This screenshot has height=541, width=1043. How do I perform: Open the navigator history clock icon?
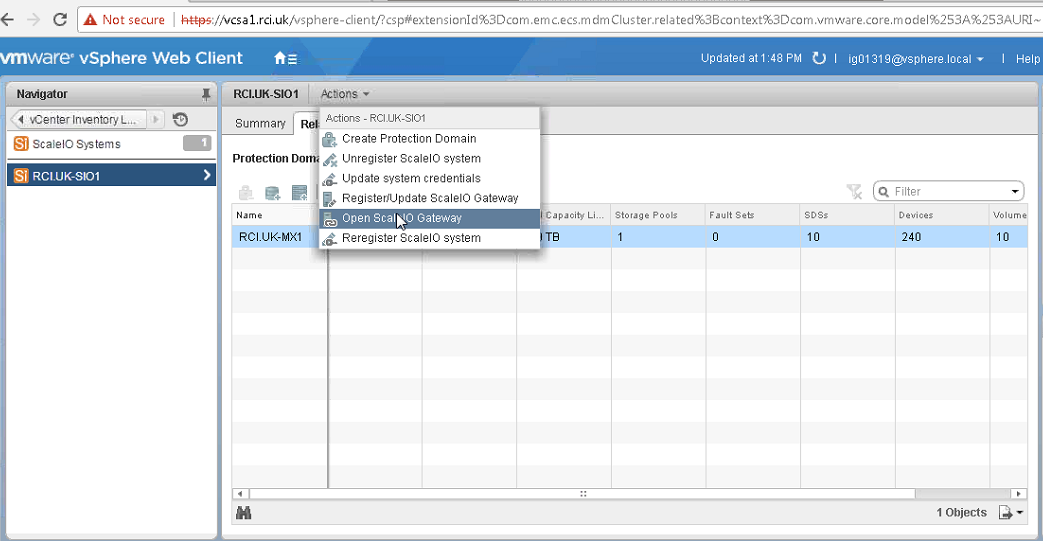(180, 120)
